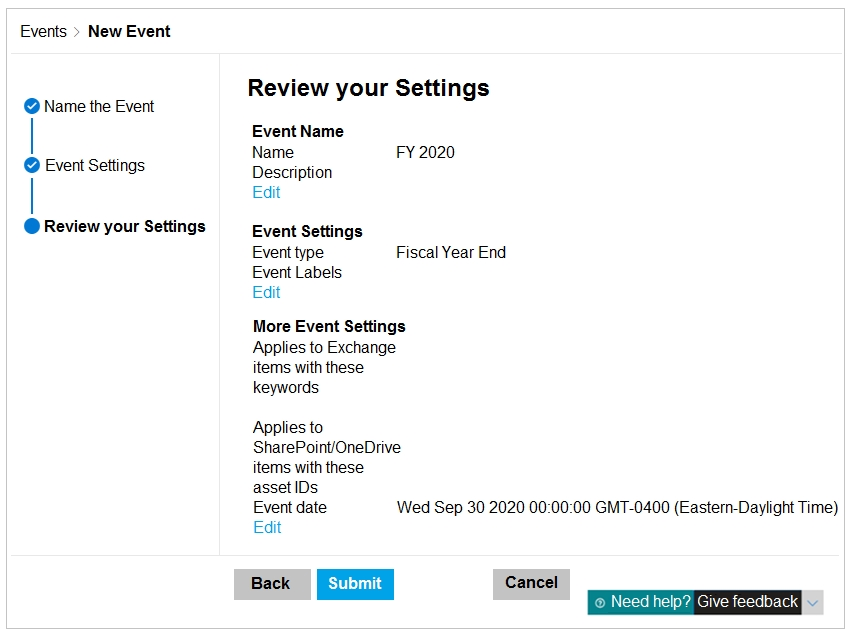The height and width of the screenshot is (639, 851).
Task: Click the breadcrumb chevron after Events
Action: (77, 32)
